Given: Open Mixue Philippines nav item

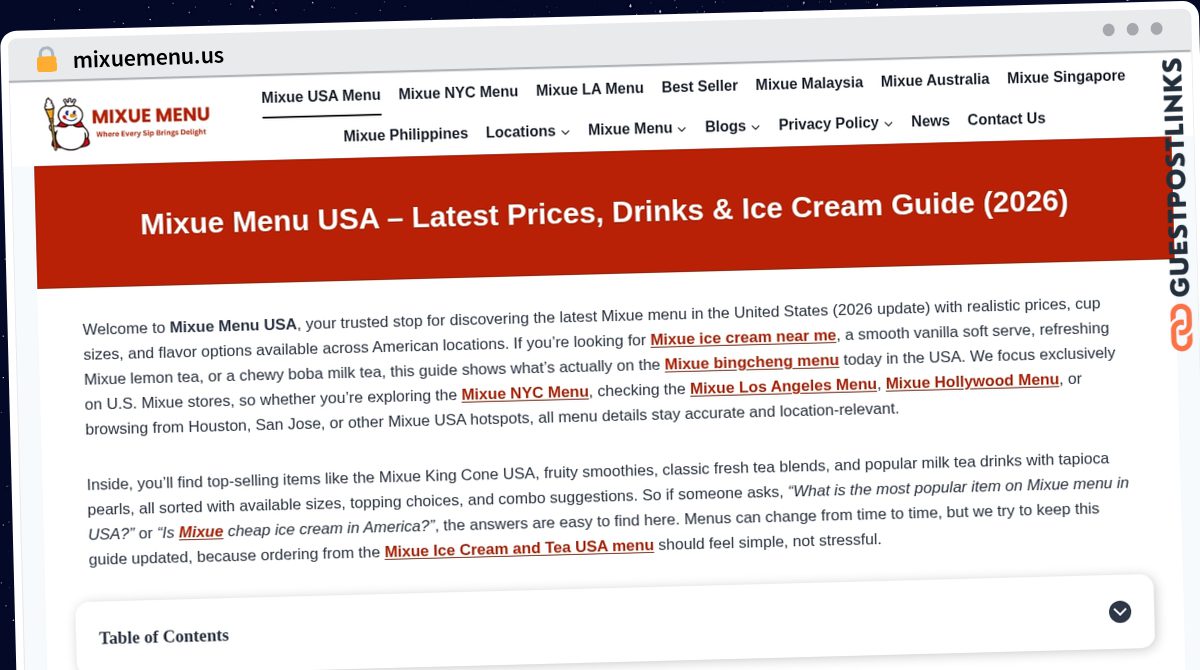Looking at the screenshot, I should pos(406,134).
